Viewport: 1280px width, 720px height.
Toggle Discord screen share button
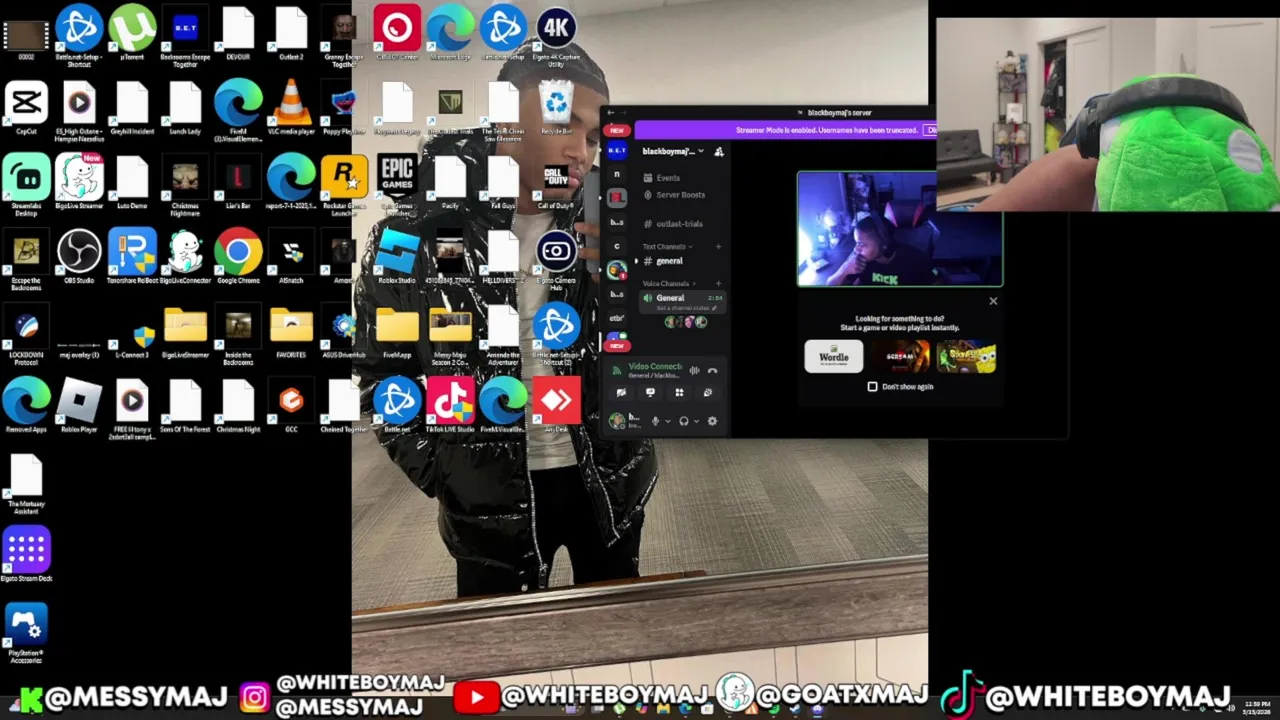tap(650, 393)
